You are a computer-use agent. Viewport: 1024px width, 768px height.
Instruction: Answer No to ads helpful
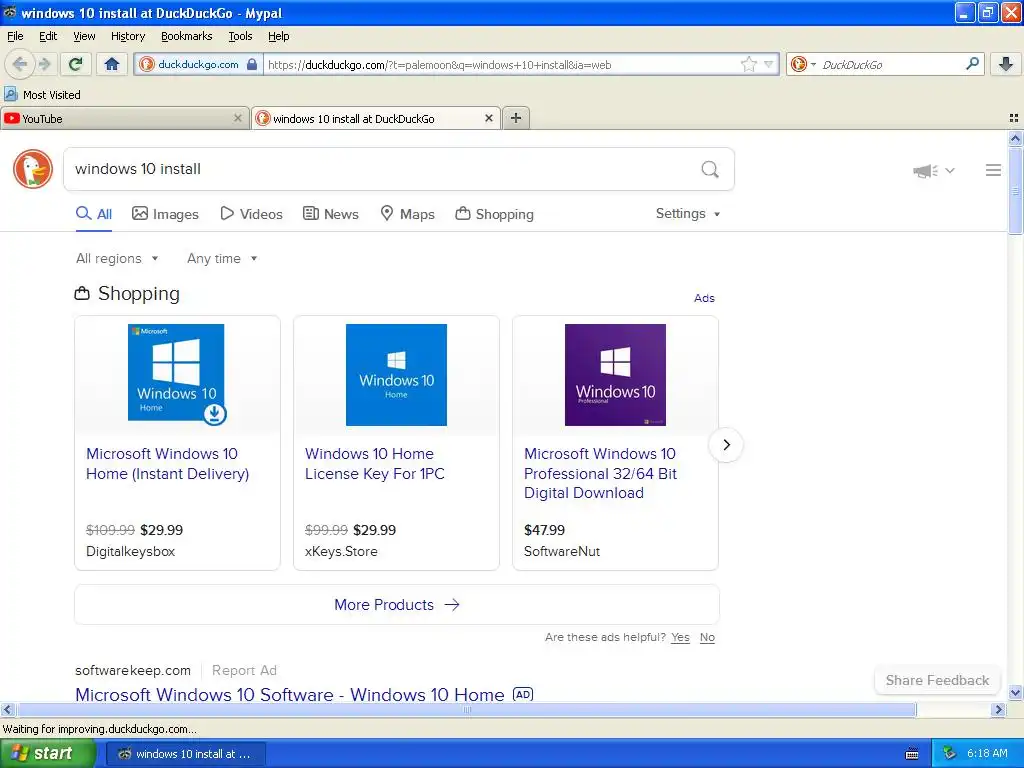coord(707,637)
